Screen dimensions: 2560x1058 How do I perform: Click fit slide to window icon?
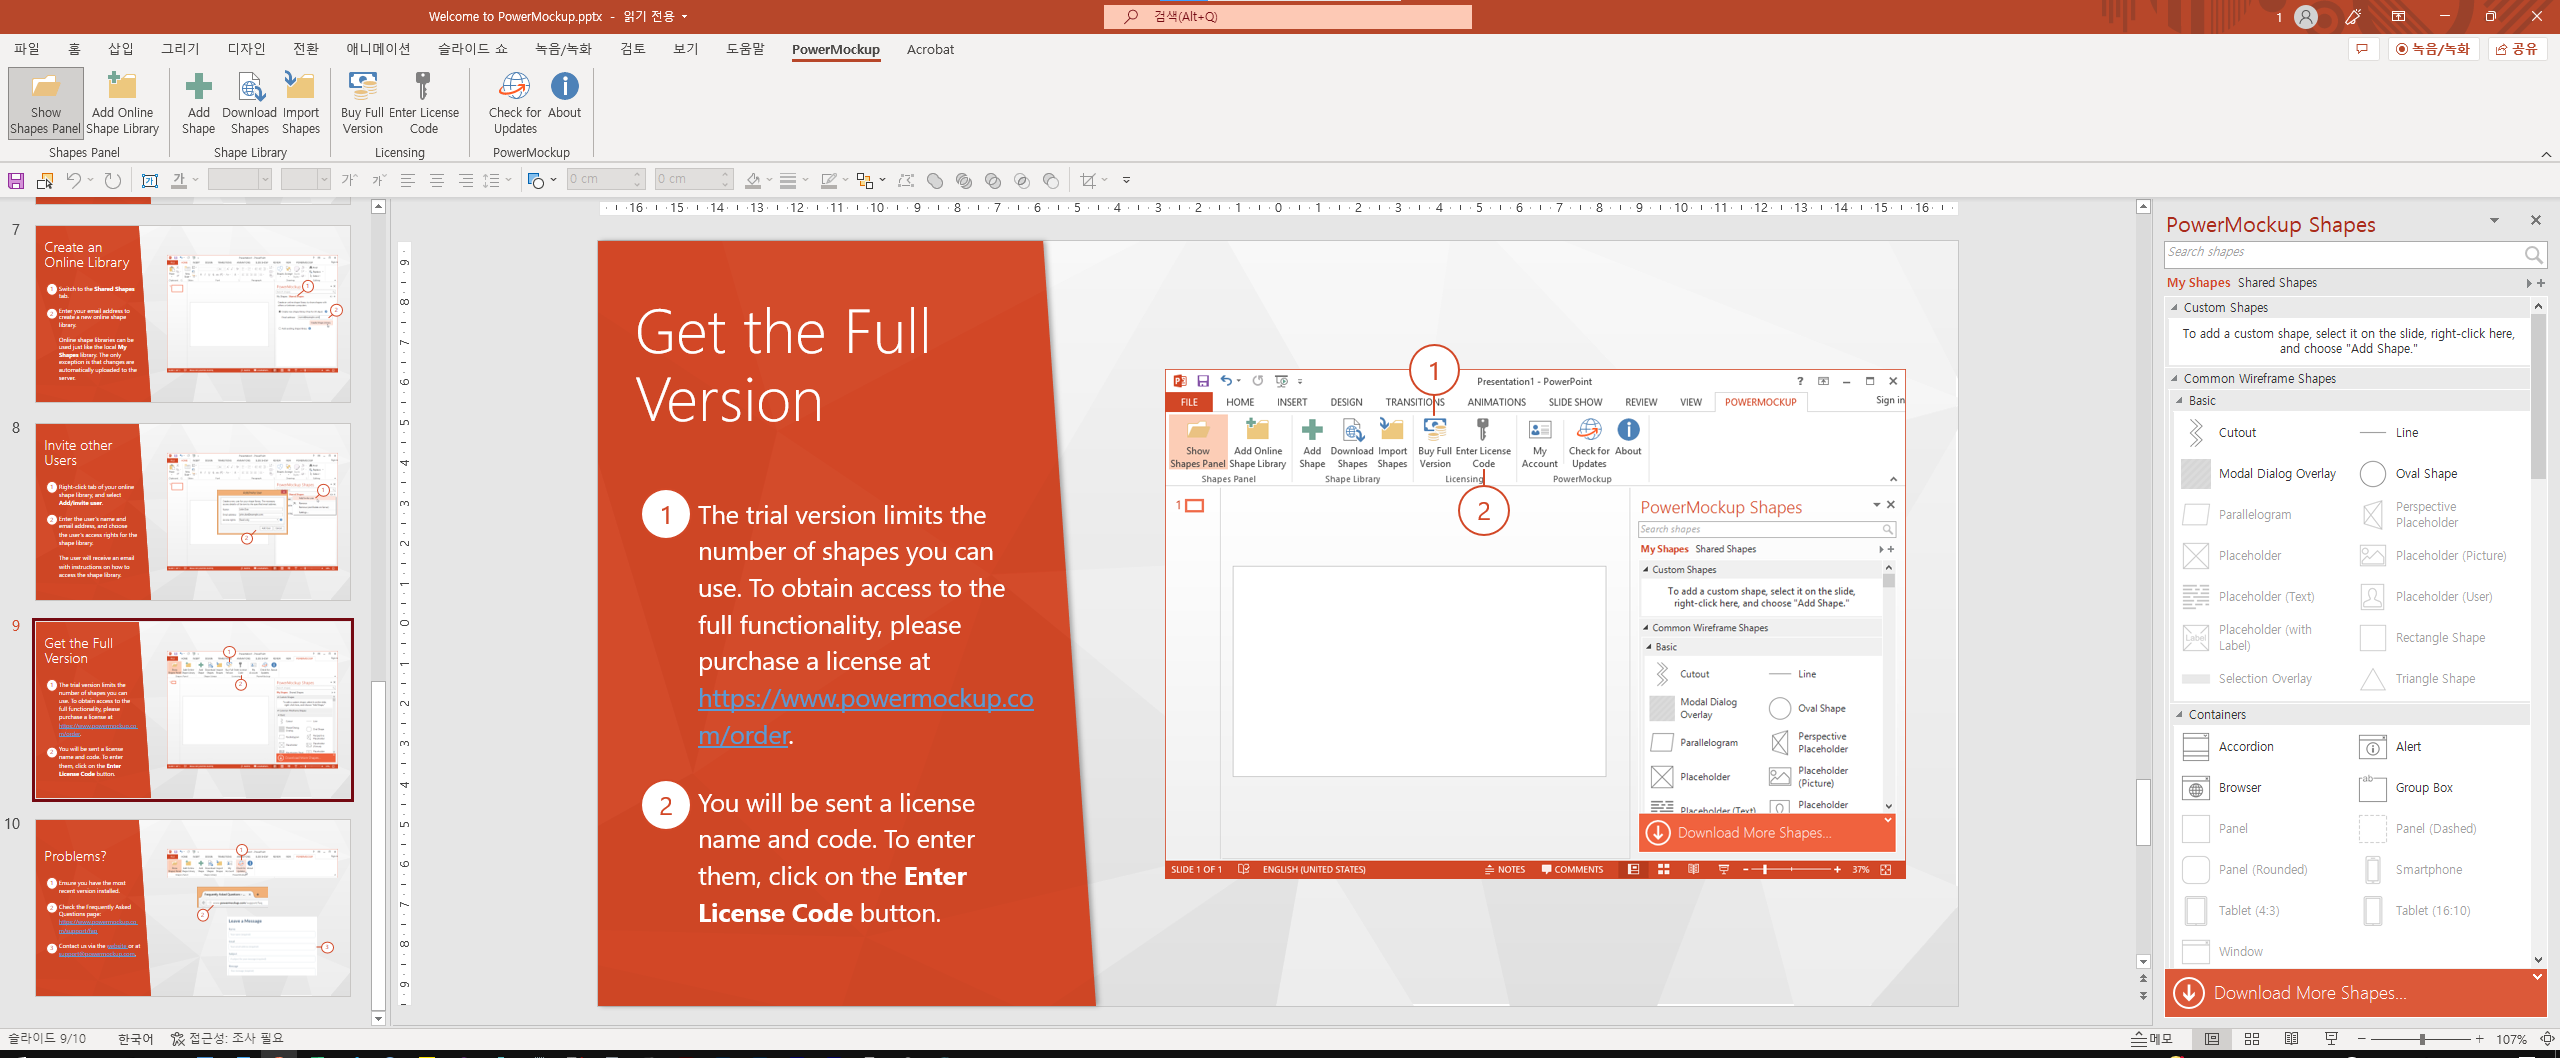(2547, 1039)
